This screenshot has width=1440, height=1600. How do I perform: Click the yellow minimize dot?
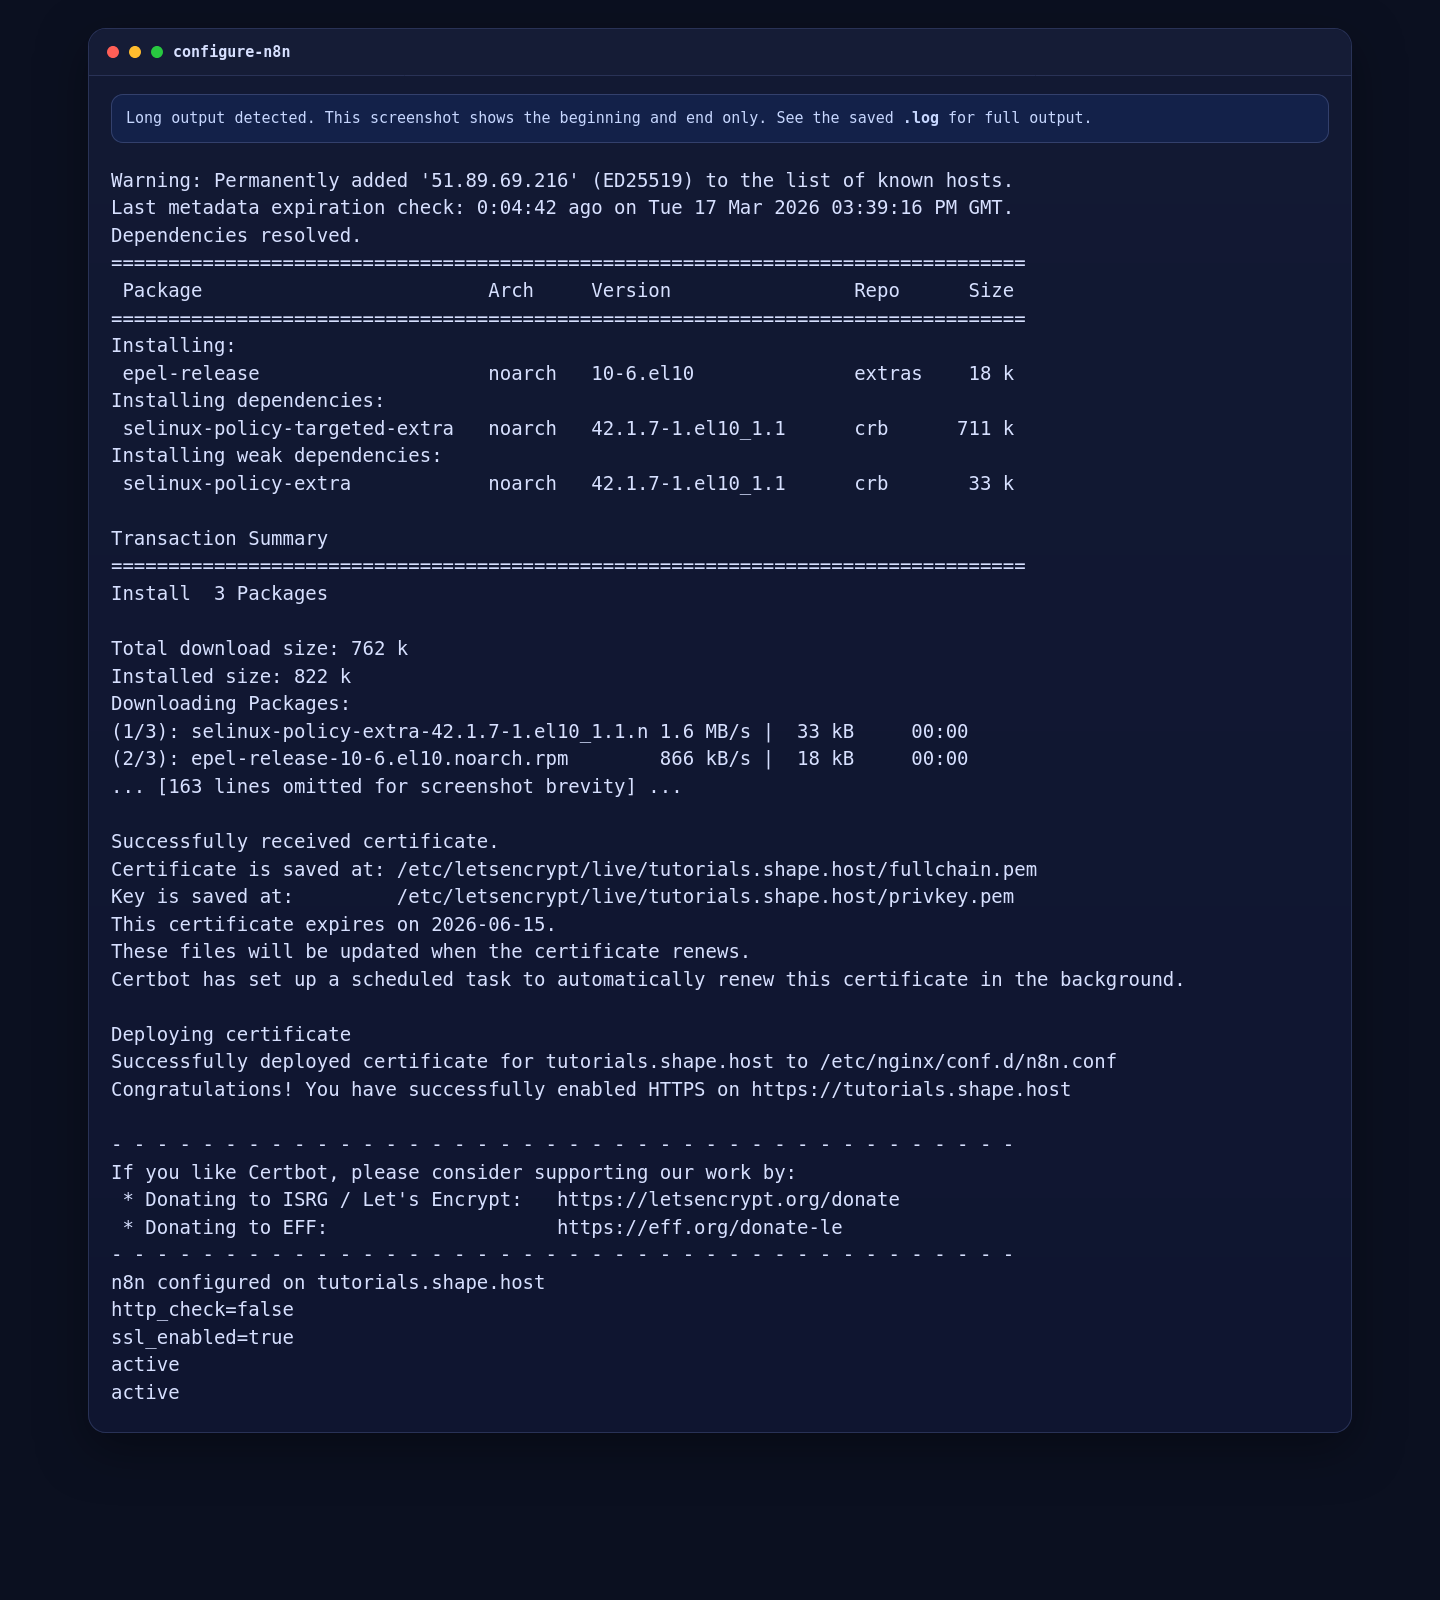coord(135,52)
